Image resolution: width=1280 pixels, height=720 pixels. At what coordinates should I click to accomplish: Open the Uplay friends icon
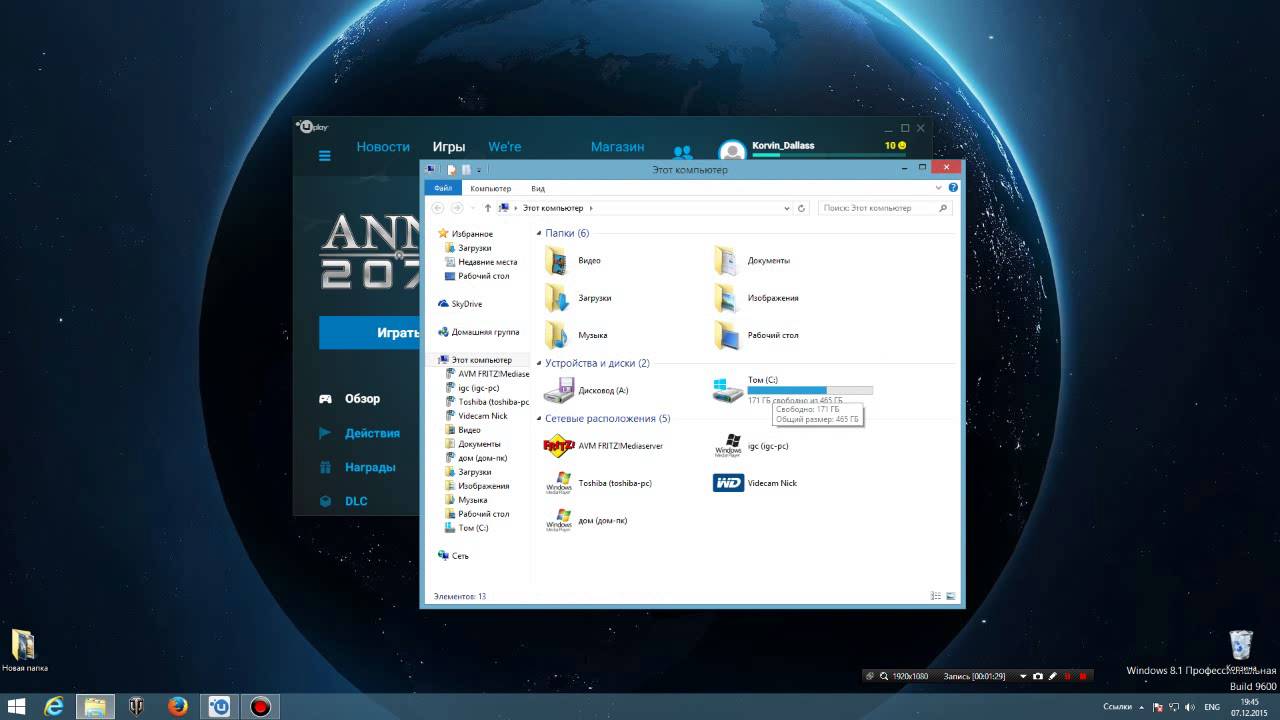pyautogui.click(x=682, y=153)
